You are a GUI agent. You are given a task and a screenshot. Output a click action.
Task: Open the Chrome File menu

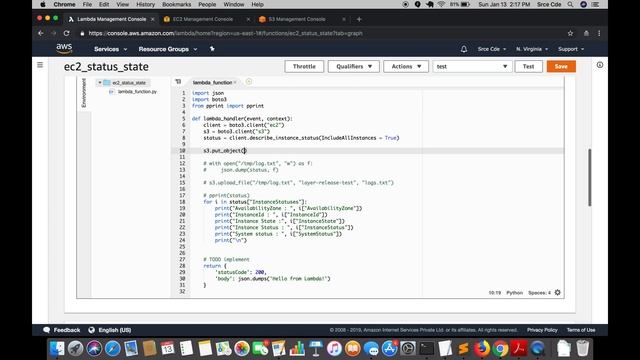tap(87, 4)
